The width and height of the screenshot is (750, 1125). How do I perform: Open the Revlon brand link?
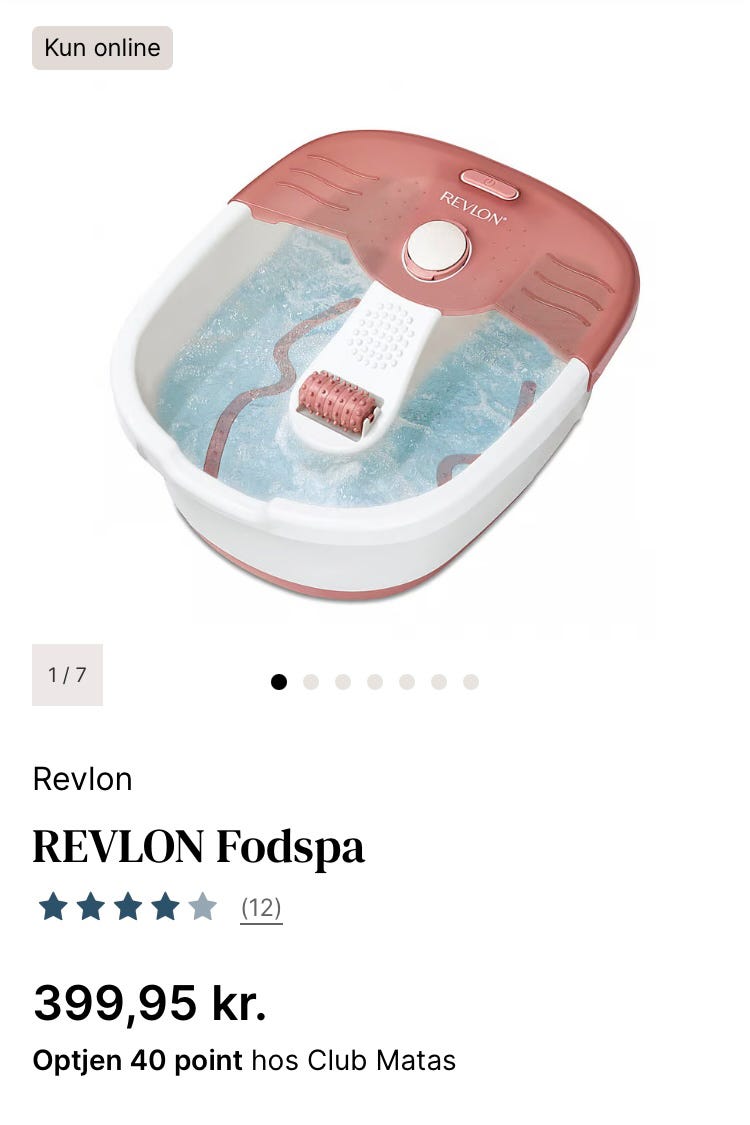point(83,779)
